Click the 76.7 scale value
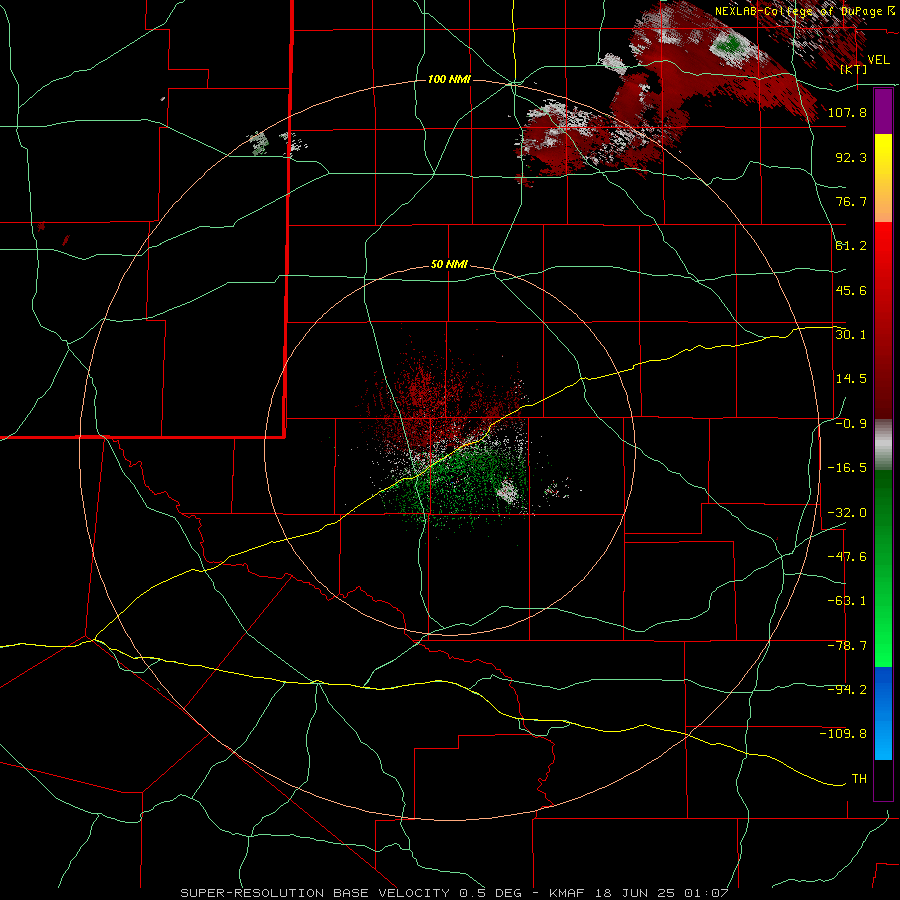This screenshot has width=900, height=900. pos(851,201)
